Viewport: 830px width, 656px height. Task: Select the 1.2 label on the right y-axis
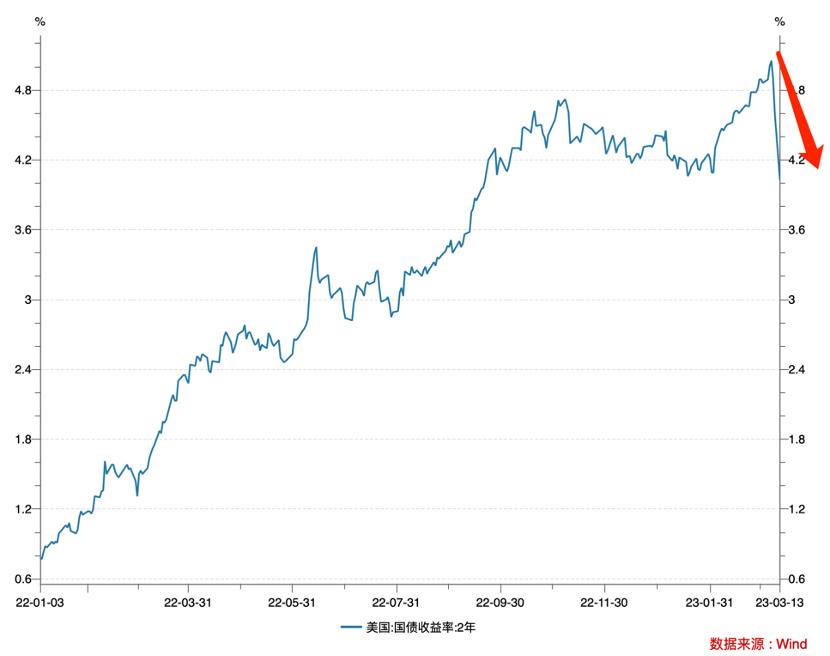[798, 509]
